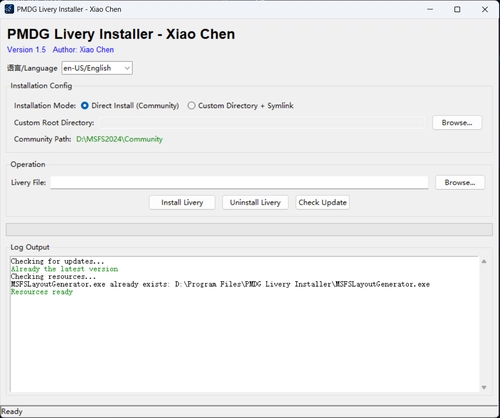
Task: Maximize the installer window
Action: [x=457, y=9]
